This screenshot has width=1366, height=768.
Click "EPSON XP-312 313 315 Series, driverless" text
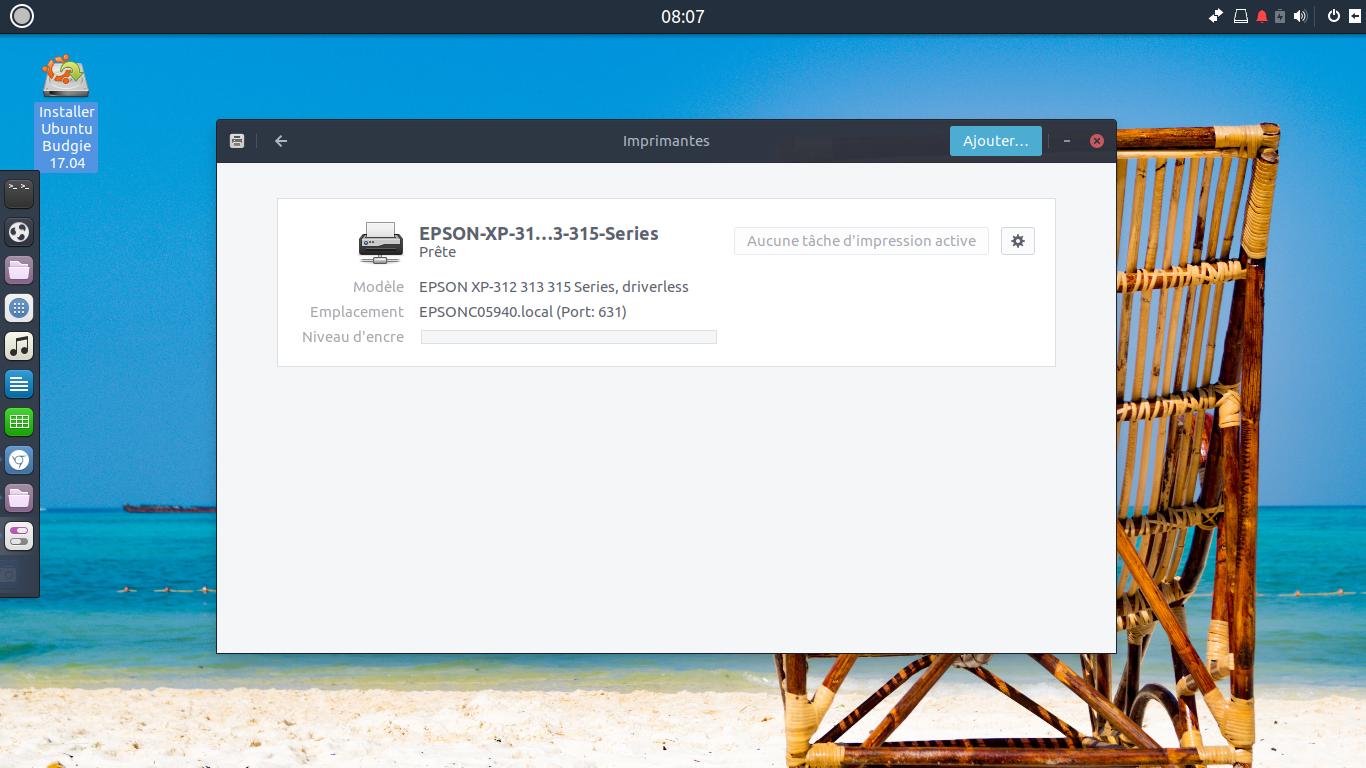(x=554, y=287)
